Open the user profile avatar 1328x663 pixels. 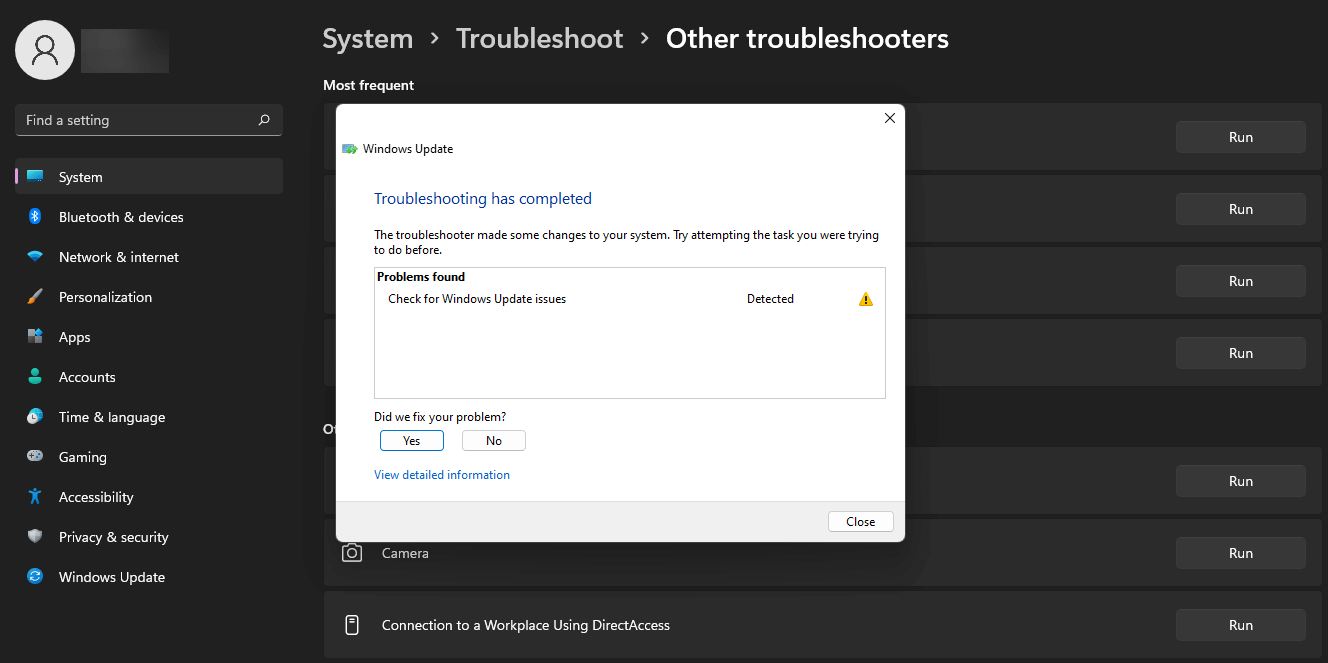45,50
